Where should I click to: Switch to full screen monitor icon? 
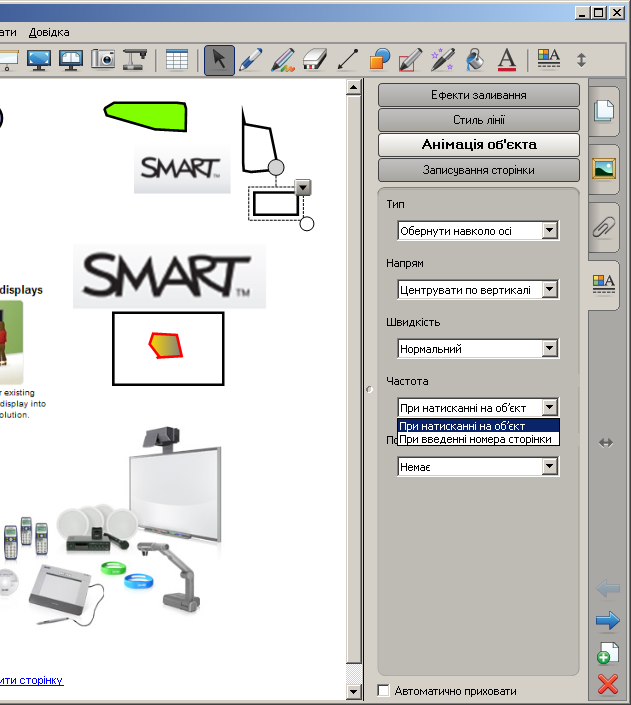click(39, 60)
